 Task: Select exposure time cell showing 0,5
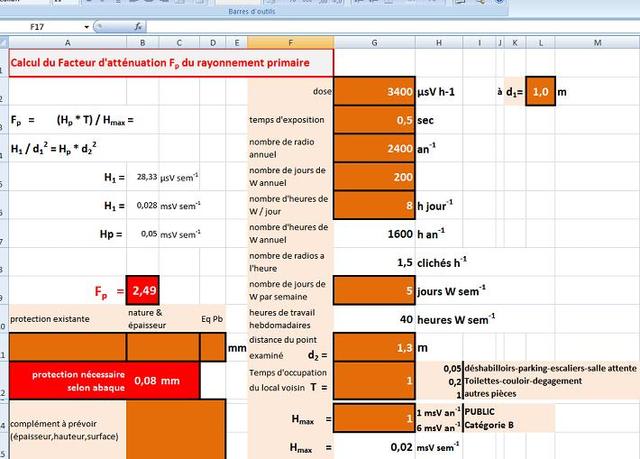click(x=374, y=120)
